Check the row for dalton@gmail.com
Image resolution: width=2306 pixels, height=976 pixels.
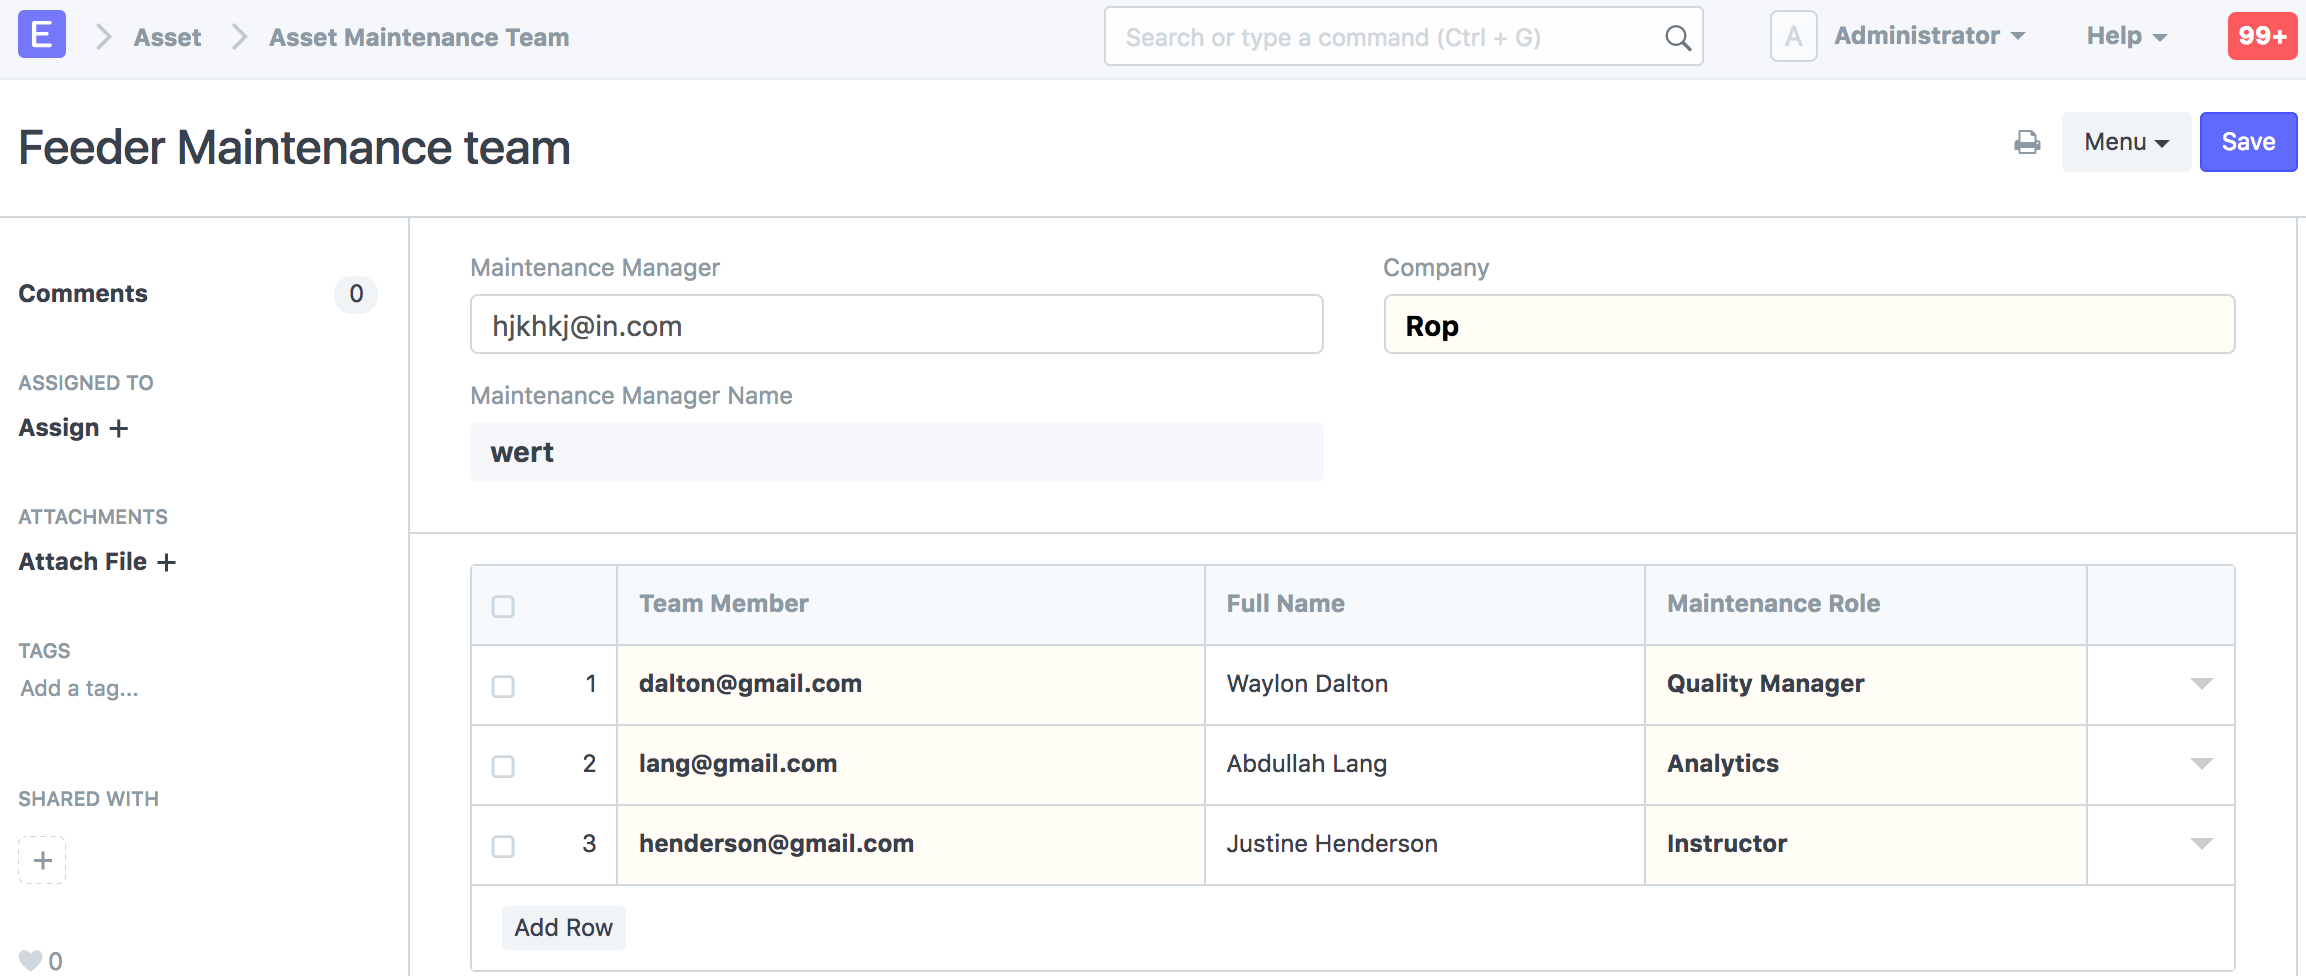coord(503,687)
